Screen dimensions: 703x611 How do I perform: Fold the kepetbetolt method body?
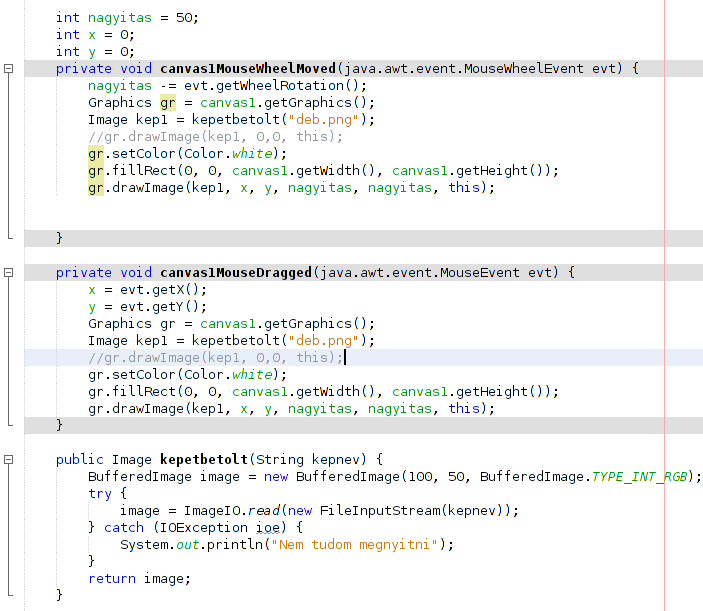8,459
